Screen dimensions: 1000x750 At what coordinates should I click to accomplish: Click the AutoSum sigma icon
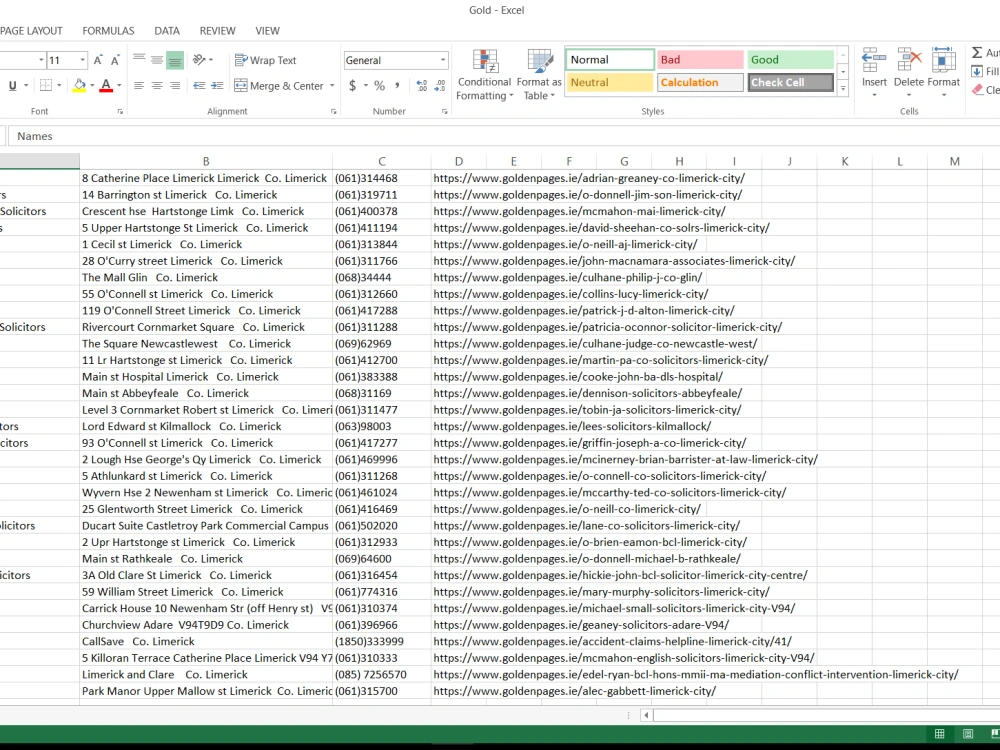coord(977,52)
